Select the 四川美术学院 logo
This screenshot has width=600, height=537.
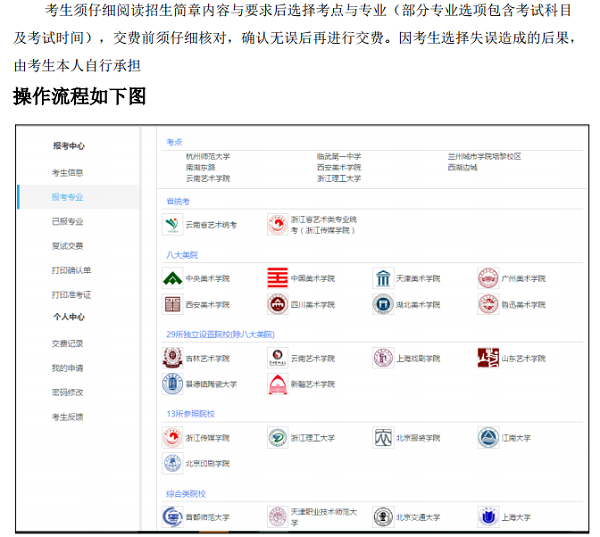point(278,305)
